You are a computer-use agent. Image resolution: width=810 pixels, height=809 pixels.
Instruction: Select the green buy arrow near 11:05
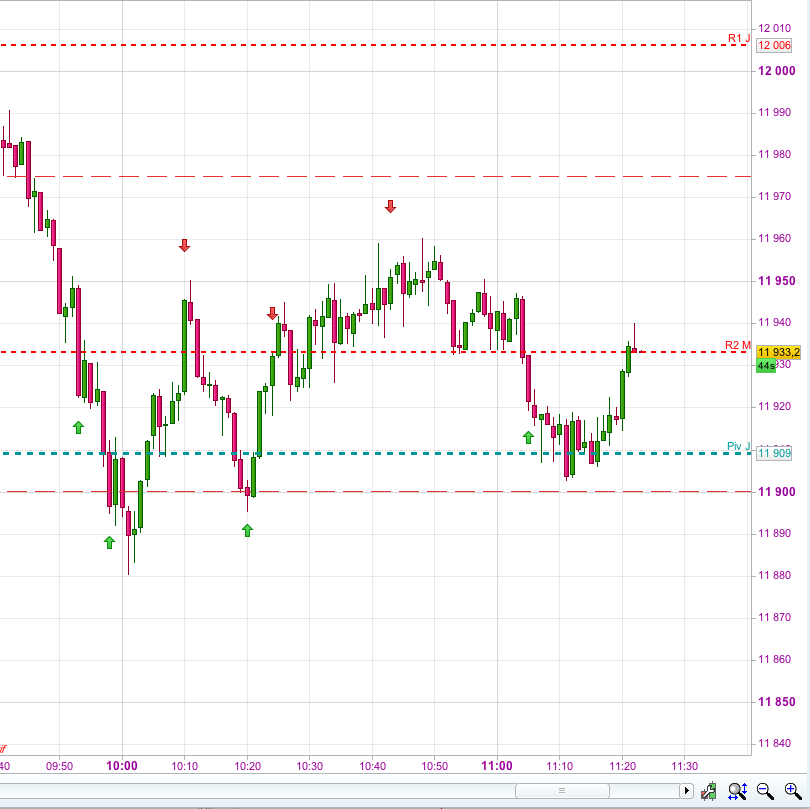528,437
